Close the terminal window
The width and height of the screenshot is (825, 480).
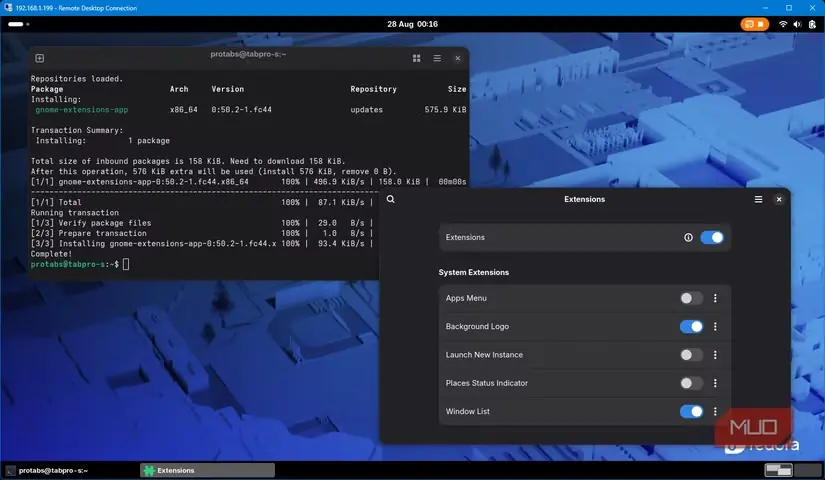(458, 58)
